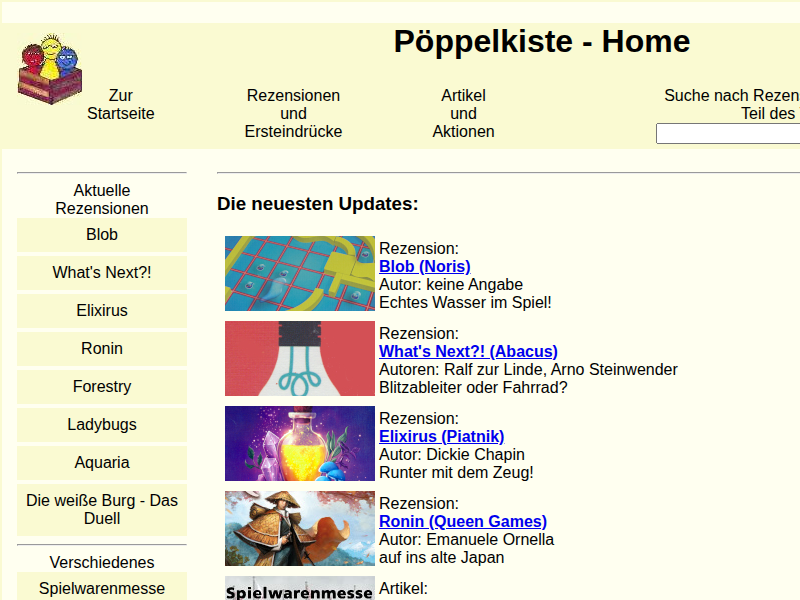800x600 pixels.
Task: Select Blob in the sidebar reviews
Action: 102,235
